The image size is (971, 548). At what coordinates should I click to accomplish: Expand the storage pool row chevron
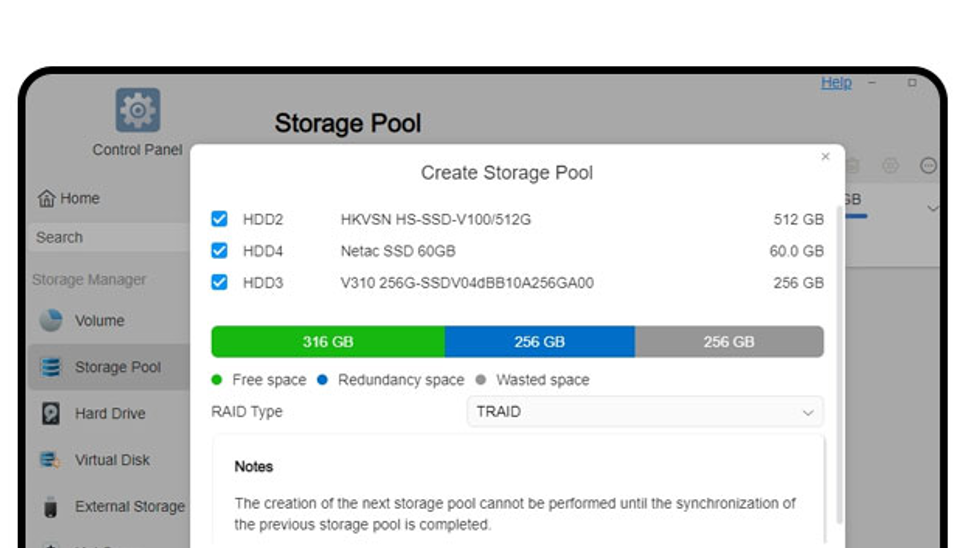point(932,208)
